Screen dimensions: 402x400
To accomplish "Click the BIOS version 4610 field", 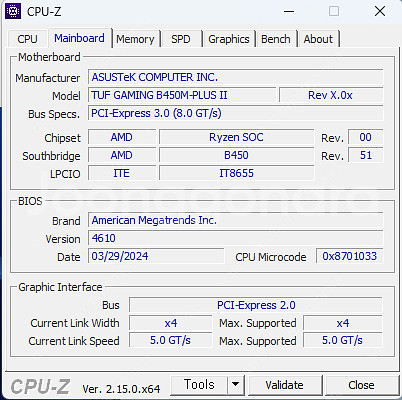I will click(x=236, y=238).
